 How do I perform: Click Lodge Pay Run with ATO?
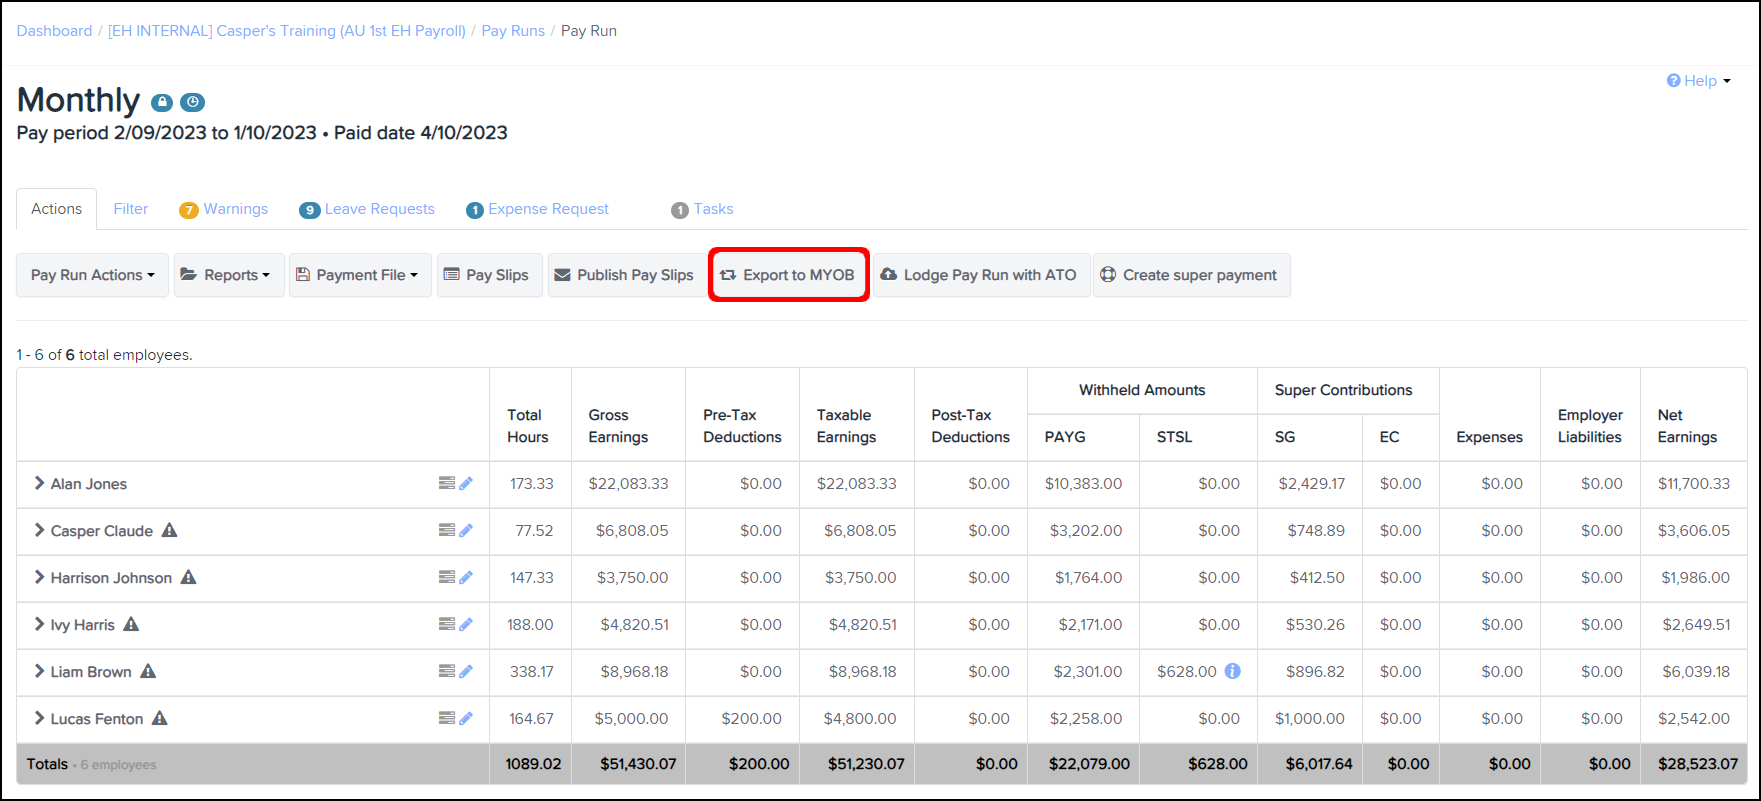979,275
